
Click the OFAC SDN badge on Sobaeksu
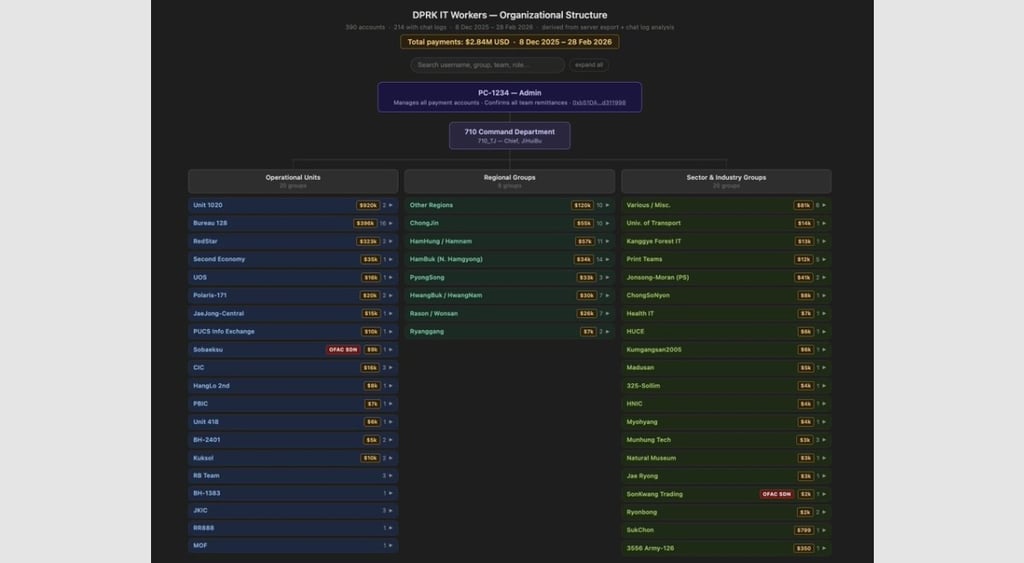pyautogui.click(x=343, y=349)
